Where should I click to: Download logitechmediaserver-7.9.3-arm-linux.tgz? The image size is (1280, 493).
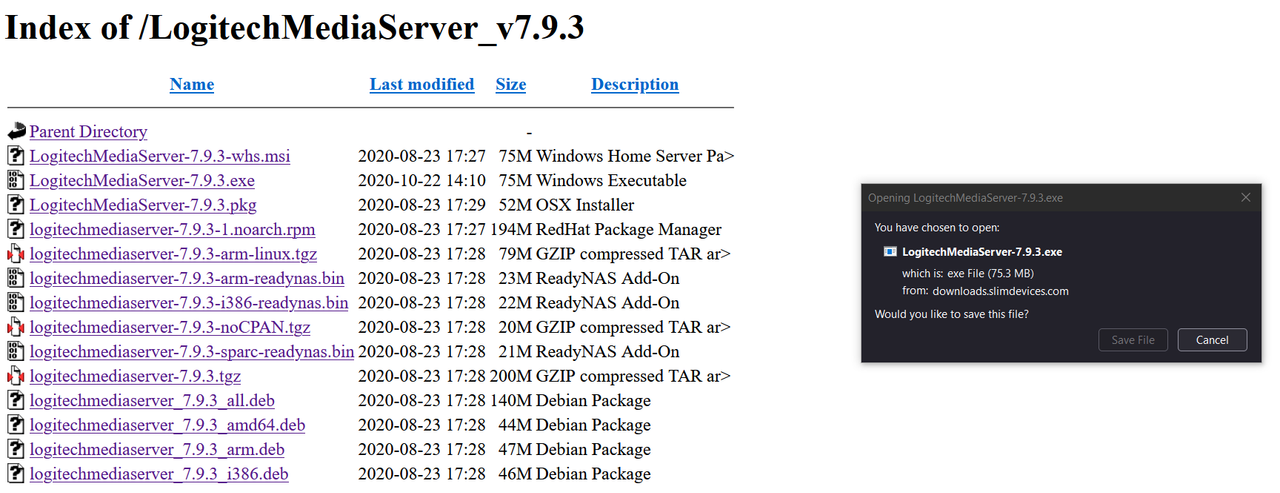(173, 254)
